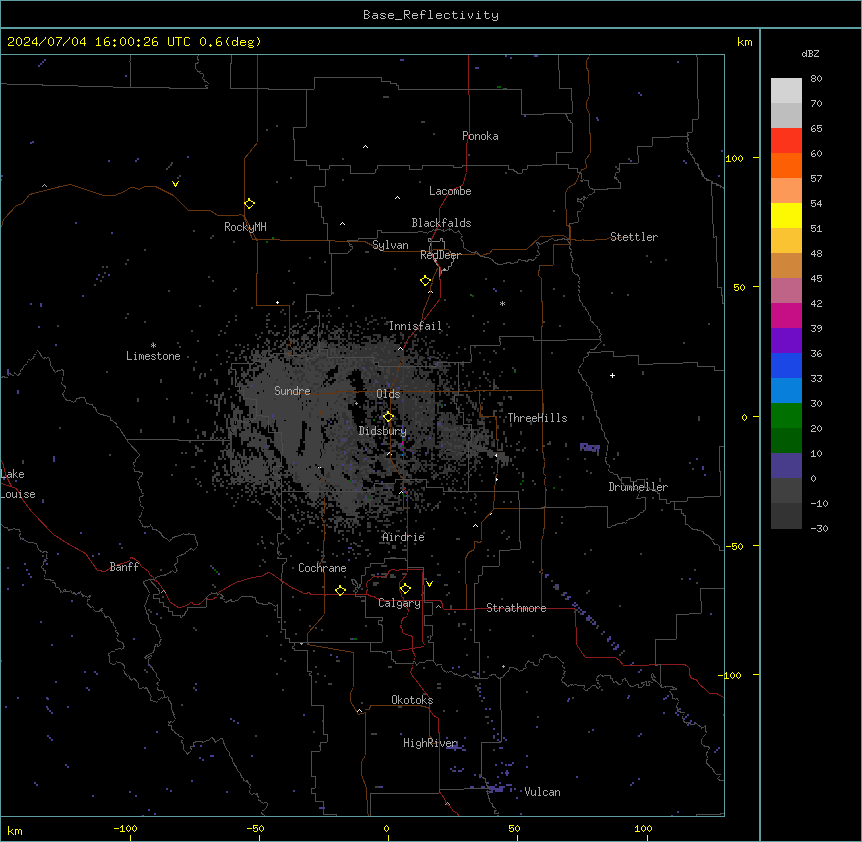Click the Banff town label

124,567
